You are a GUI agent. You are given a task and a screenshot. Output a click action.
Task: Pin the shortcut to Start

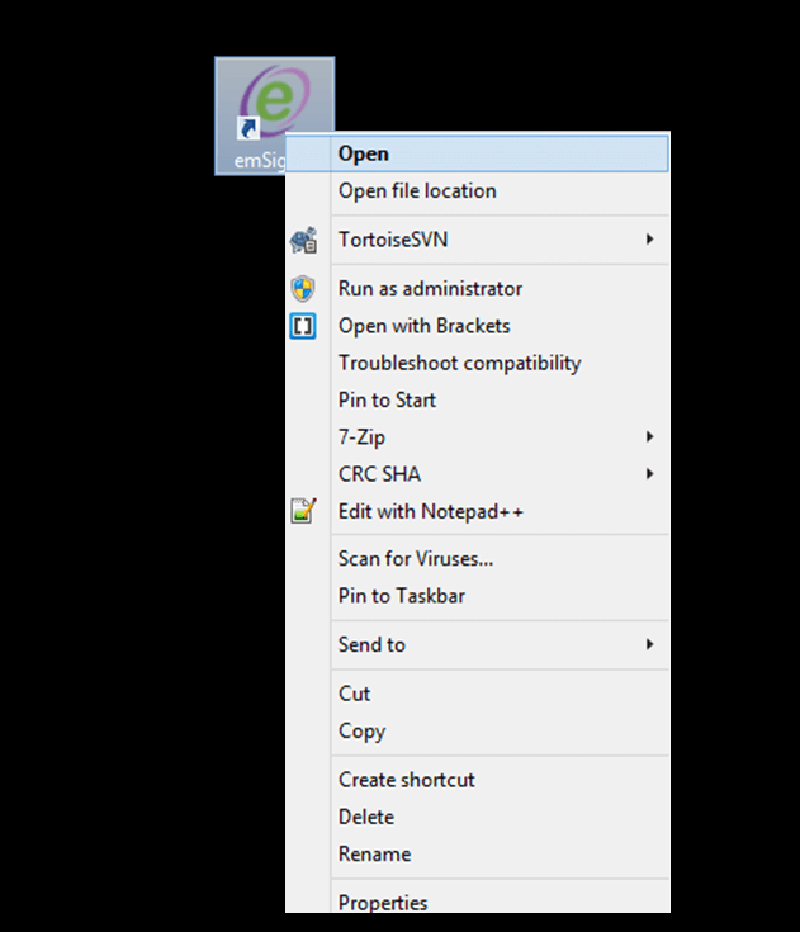tap(387, 400)
